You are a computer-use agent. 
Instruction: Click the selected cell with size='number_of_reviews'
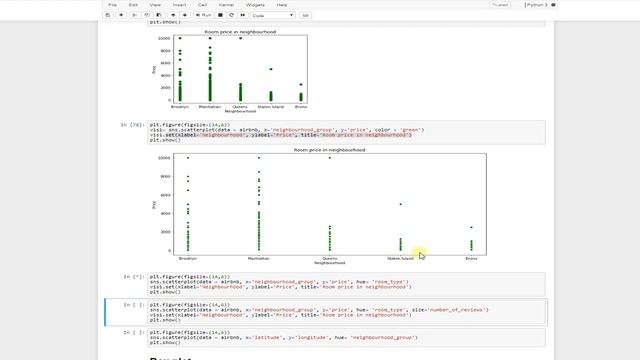(x=346, y=312)
